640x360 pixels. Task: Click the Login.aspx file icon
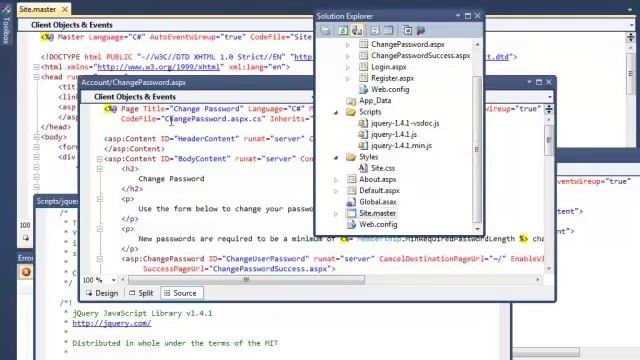363,67
